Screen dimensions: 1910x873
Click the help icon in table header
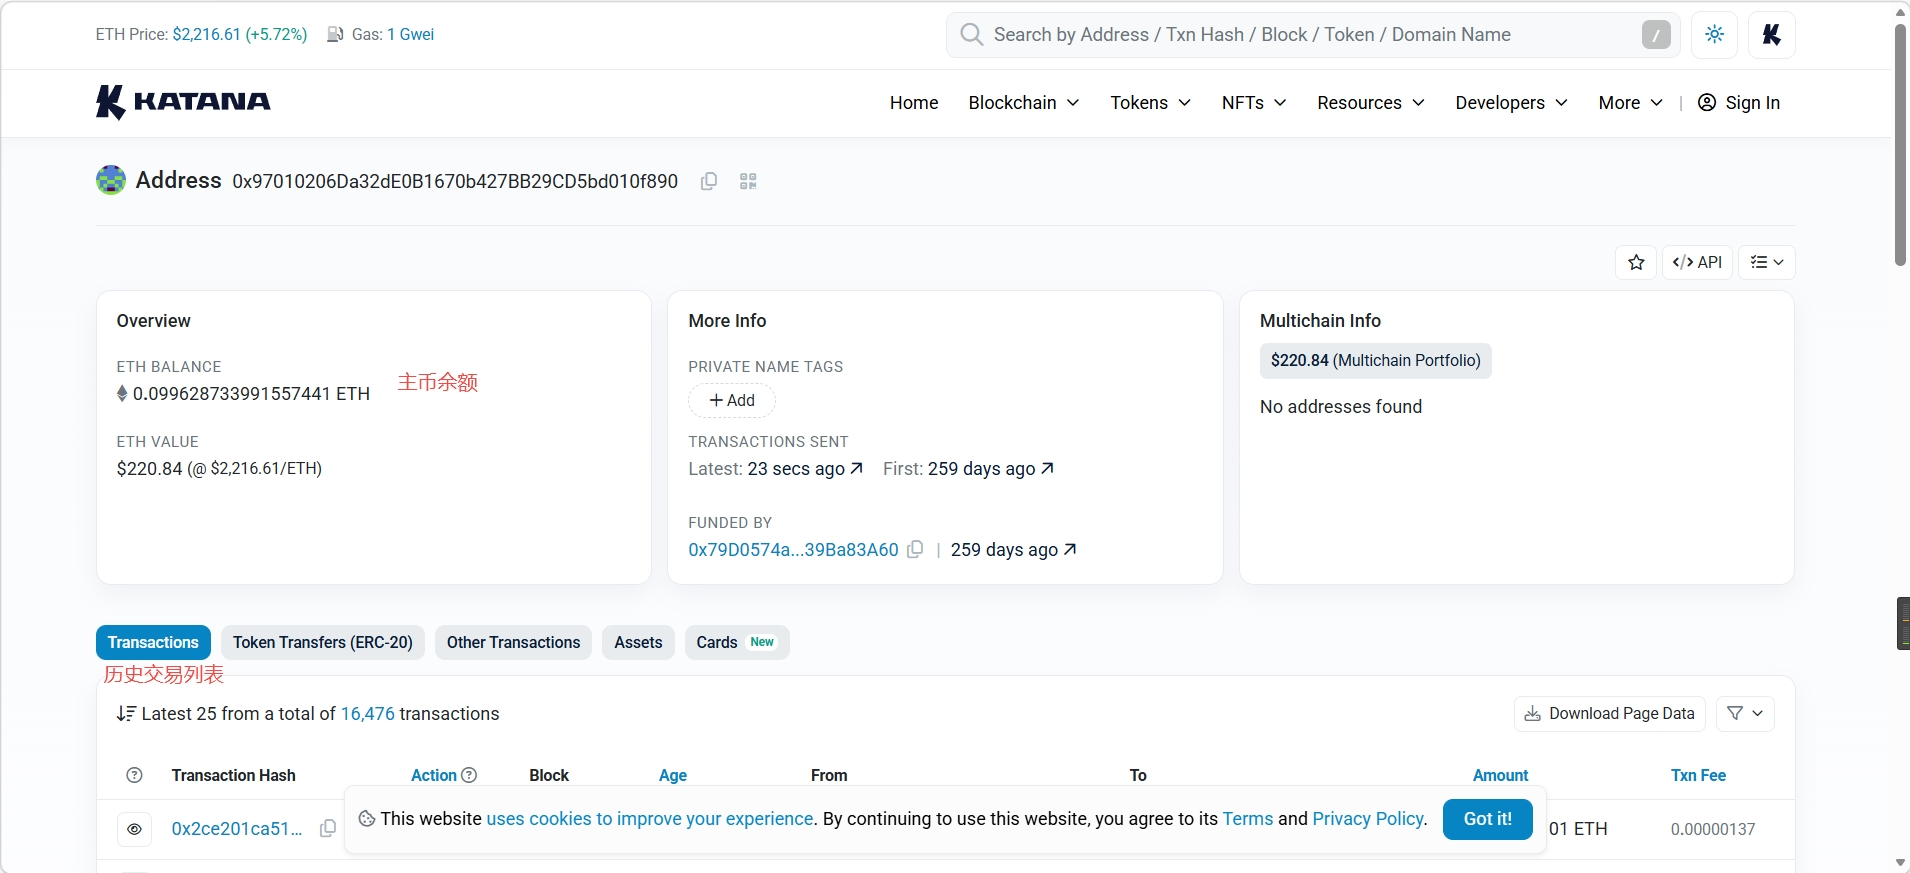coord(135,775)
